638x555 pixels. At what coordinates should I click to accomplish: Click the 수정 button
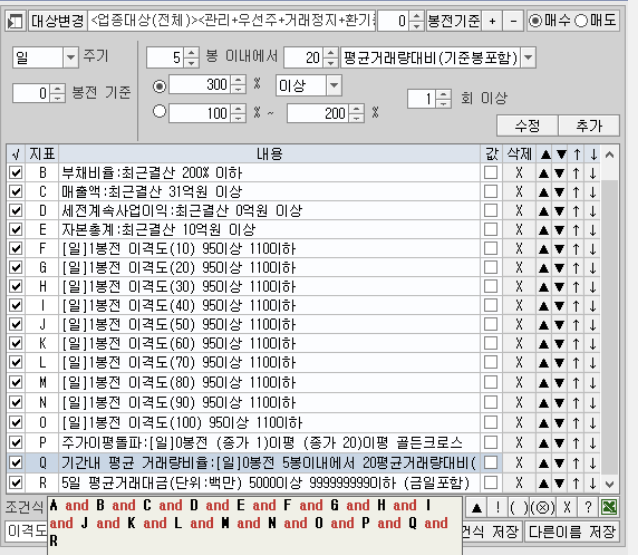pos(527,126)
